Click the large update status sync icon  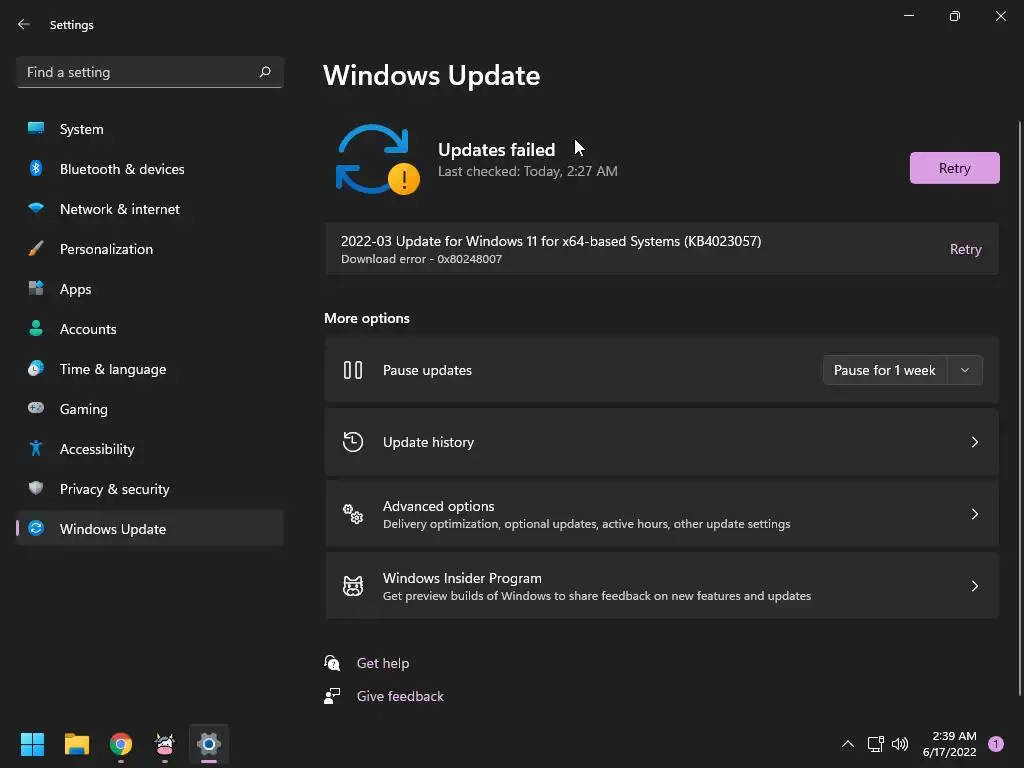(x=377, y=159)
